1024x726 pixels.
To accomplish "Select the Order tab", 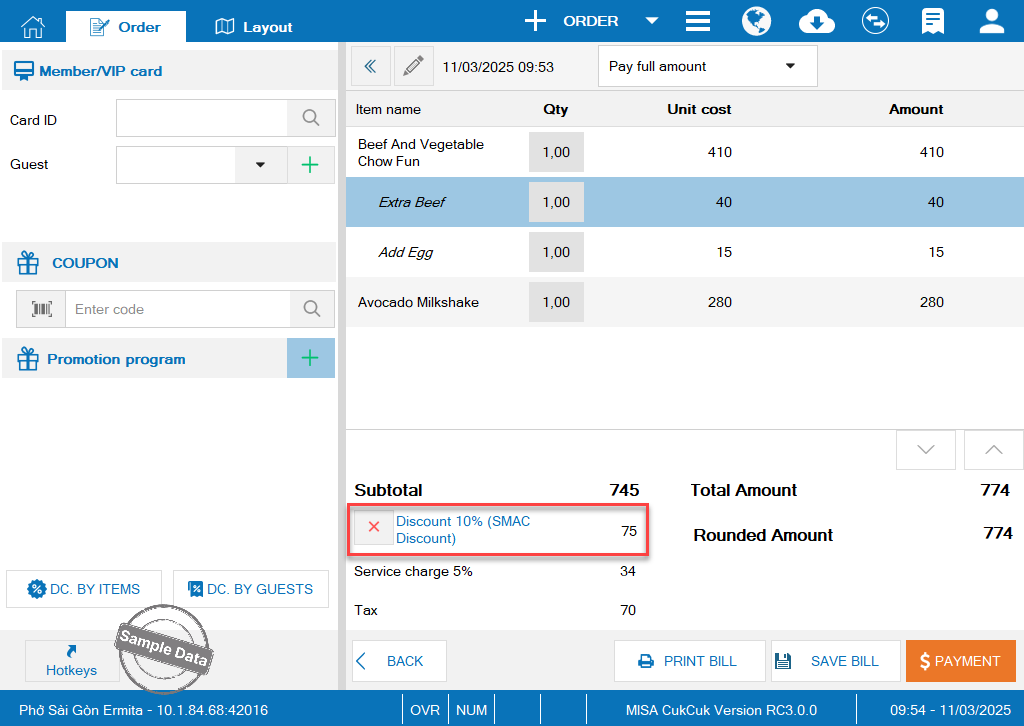I will pos(125,27).
